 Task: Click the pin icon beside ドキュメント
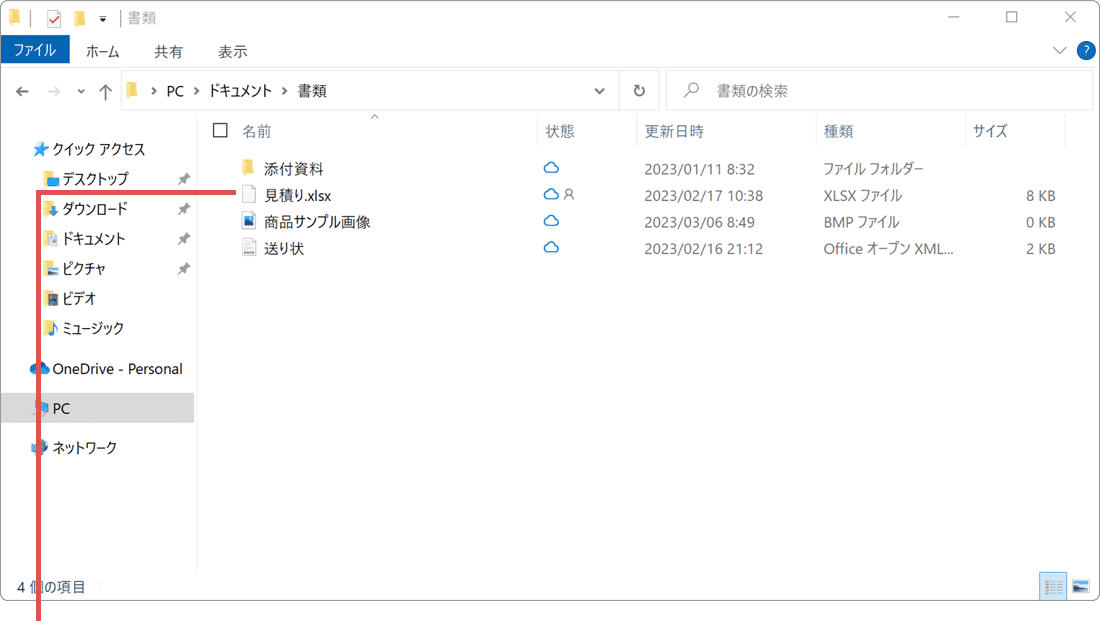(184, 239)
